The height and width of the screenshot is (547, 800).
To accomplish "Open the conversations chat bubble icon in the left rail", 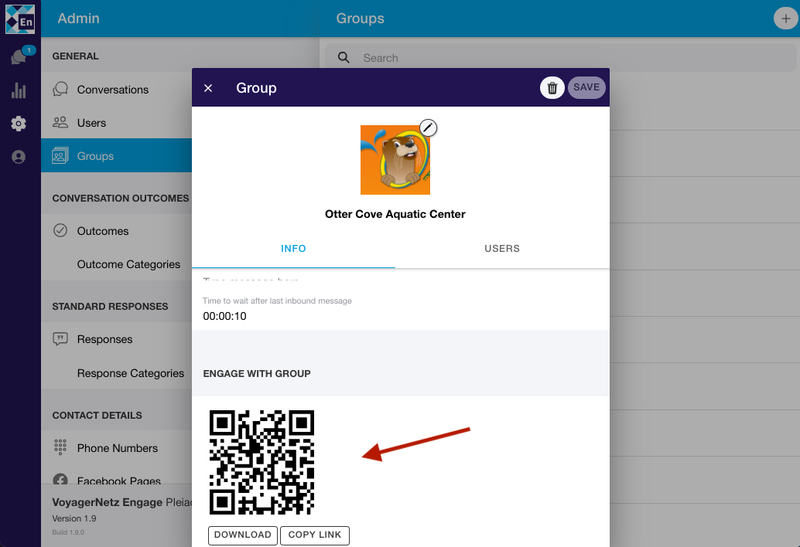I will pos(19,57).
